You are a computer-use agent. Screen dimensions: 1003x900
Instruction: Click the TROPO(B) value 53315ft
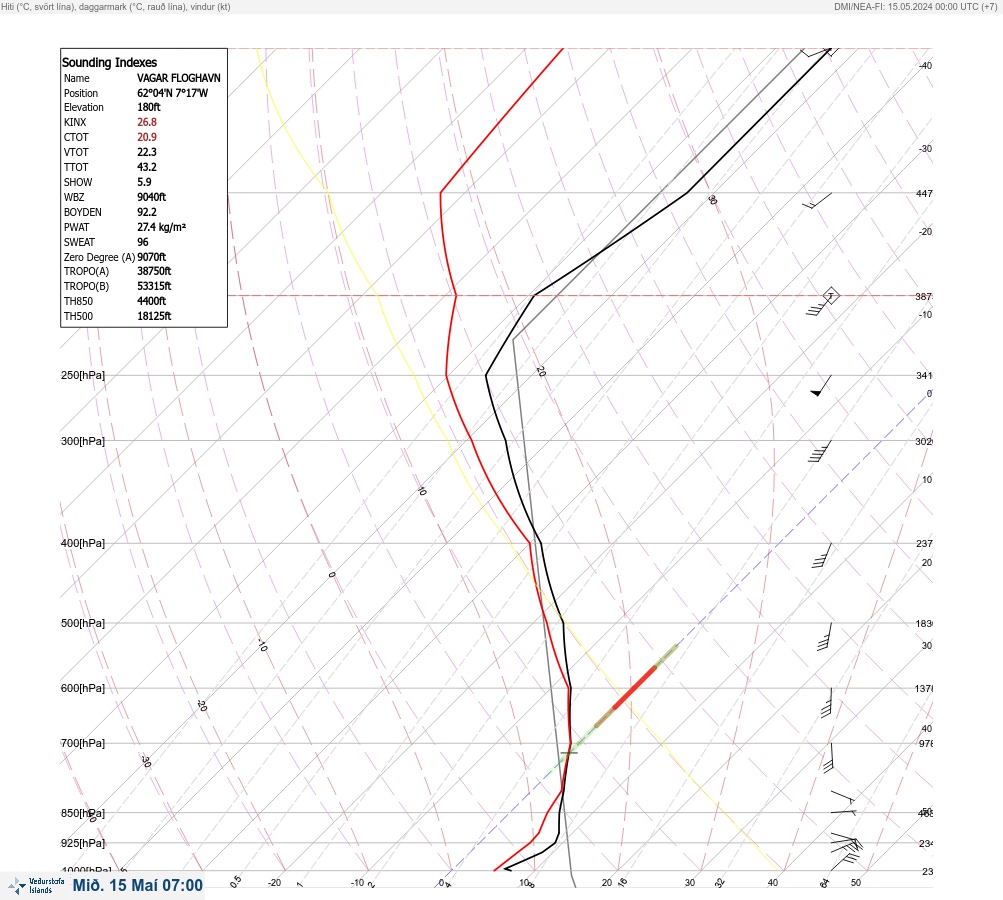point(154,286)
